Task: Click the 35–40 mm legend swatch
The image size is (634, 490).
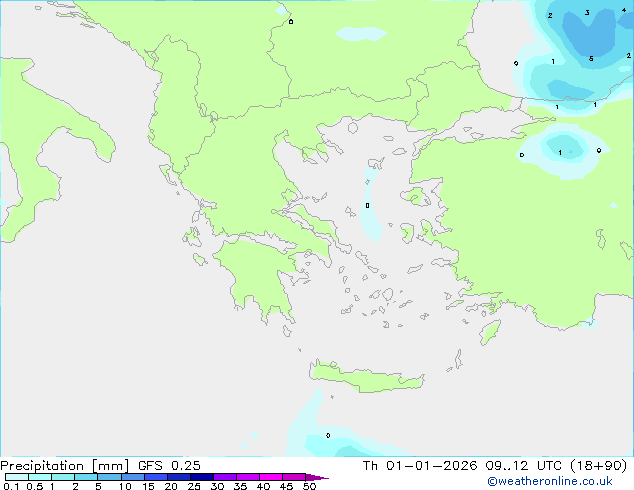Action: click(248, 477)
